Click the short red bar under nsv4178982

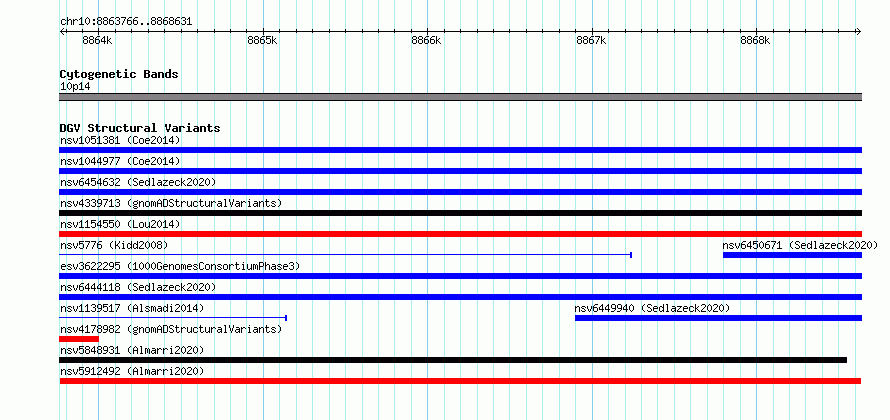[x=79, y=339]
